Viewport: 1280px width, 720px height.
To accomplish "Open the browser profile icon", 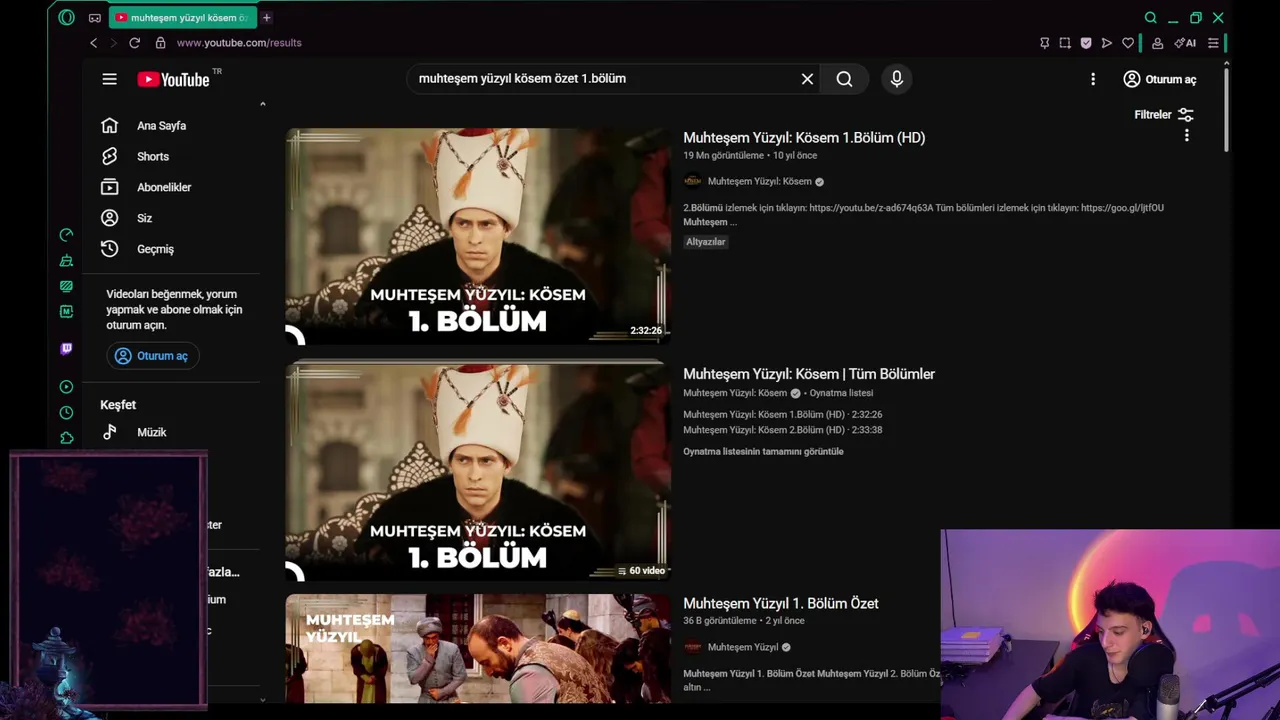I will [x=1157, y=43].
